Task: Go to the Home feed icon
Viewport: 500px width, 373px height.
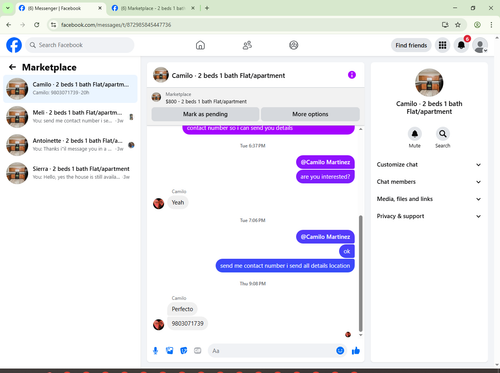Action: (200, 45)
